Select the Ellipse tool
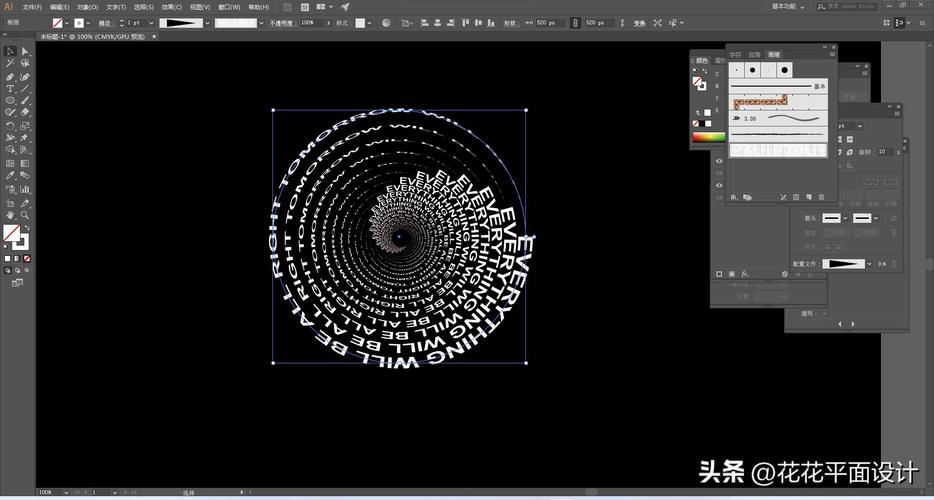The height and width of the screenshot is (500, 934). (10, 100)
